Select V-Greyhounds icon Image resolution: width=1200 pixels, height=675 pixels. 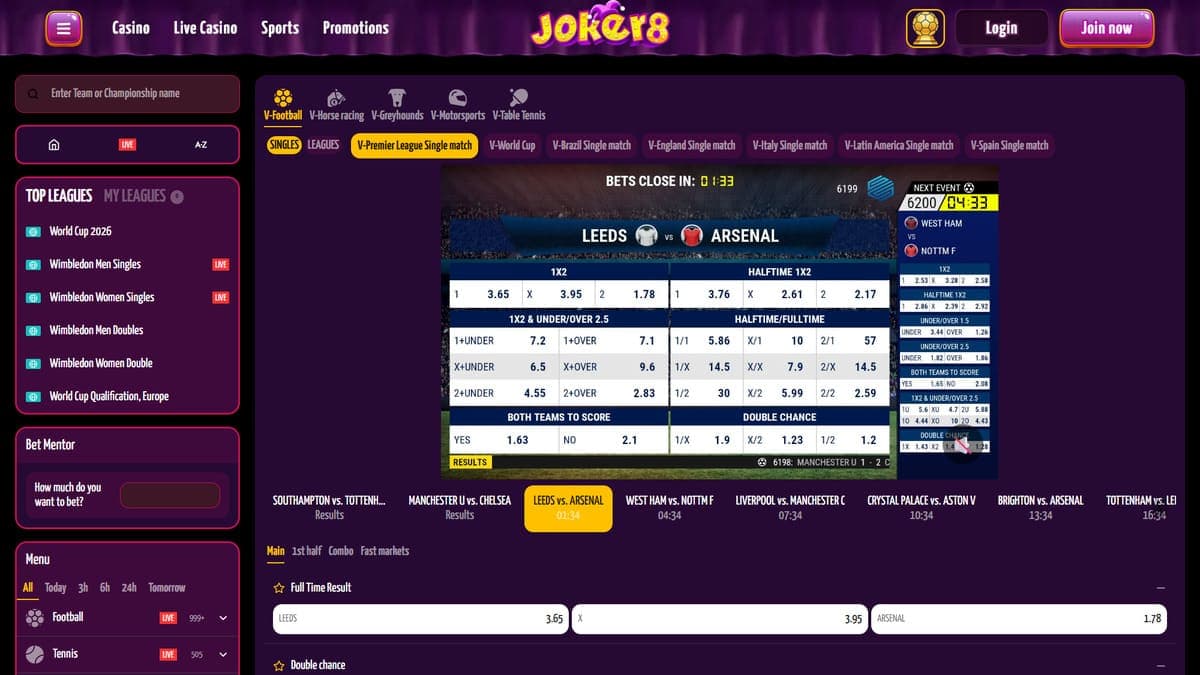click(397, 98)
